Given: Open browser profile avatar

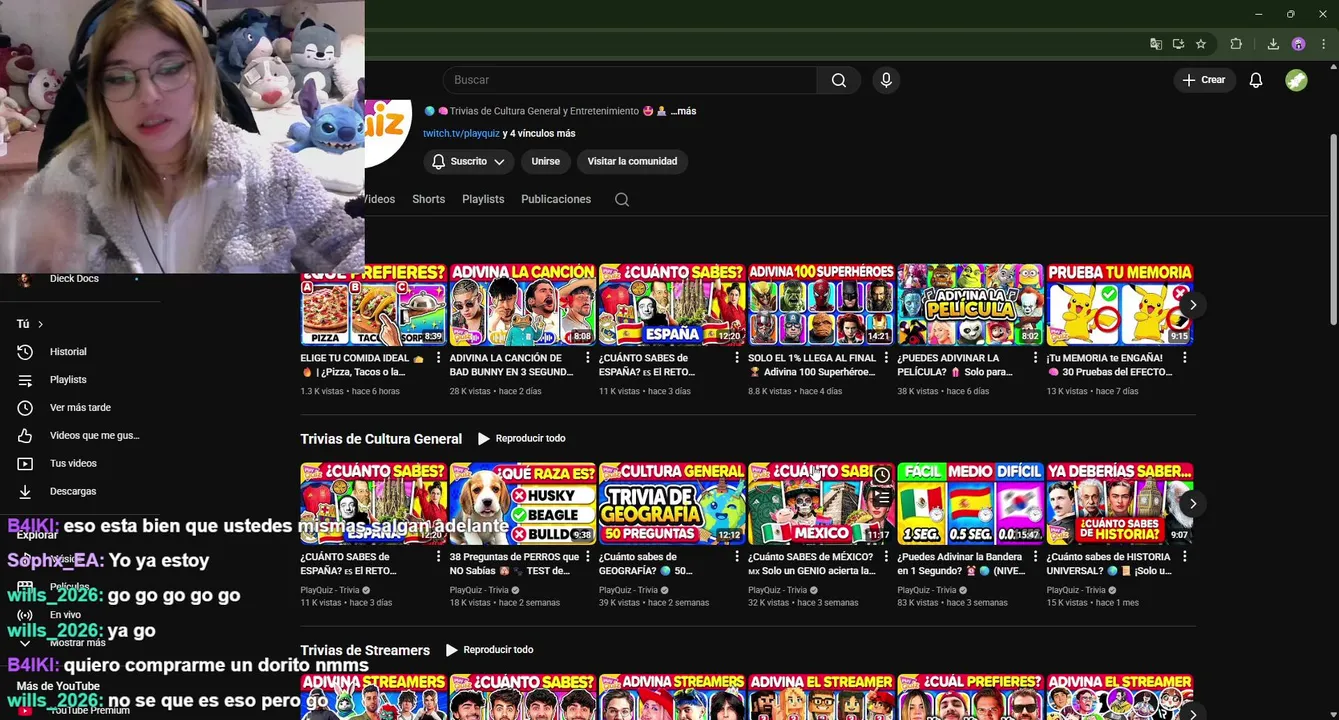Looking at the screenshot, I should click(x=1298, y=44).
